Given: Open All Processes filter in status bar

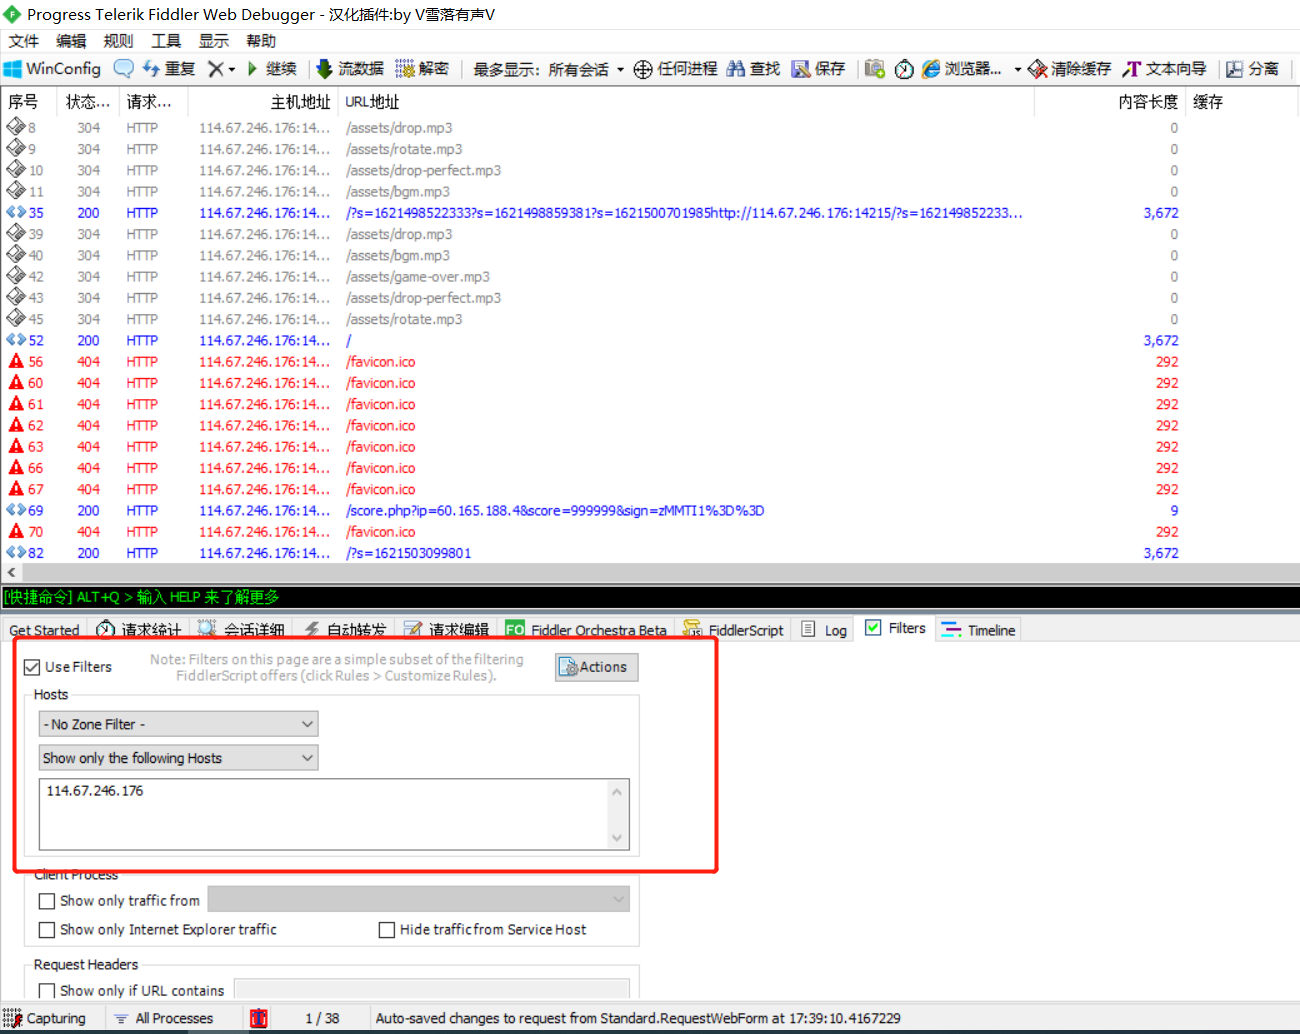Looking at the screenshot, I should point(164,1018).
